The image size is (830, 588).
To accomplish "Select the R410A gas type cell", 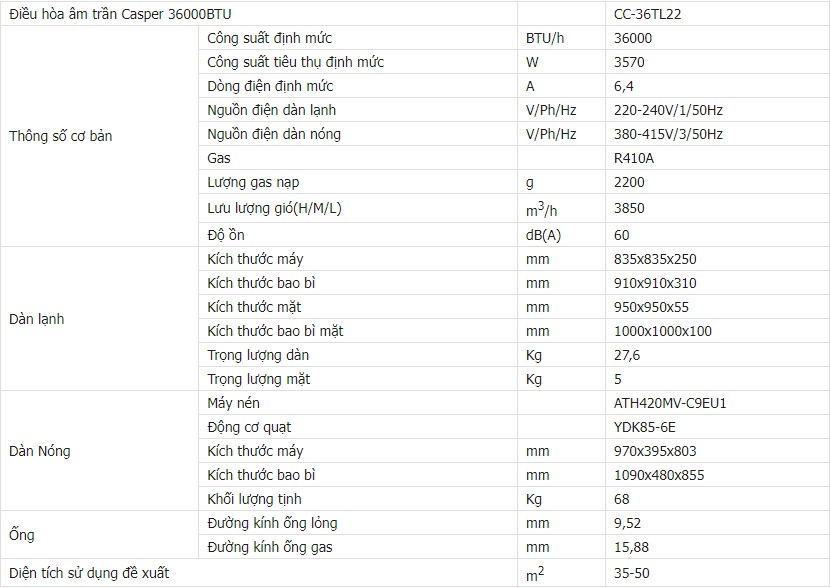I will [x=634, y=158].
